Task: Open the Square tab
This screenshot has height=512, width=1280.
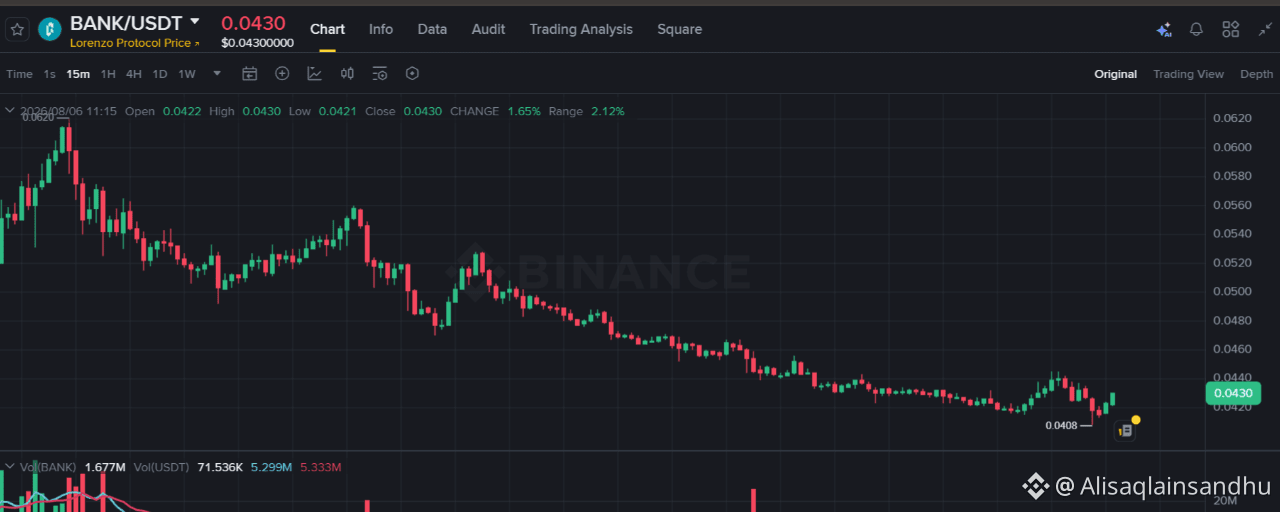Action: tap(679, 29)
